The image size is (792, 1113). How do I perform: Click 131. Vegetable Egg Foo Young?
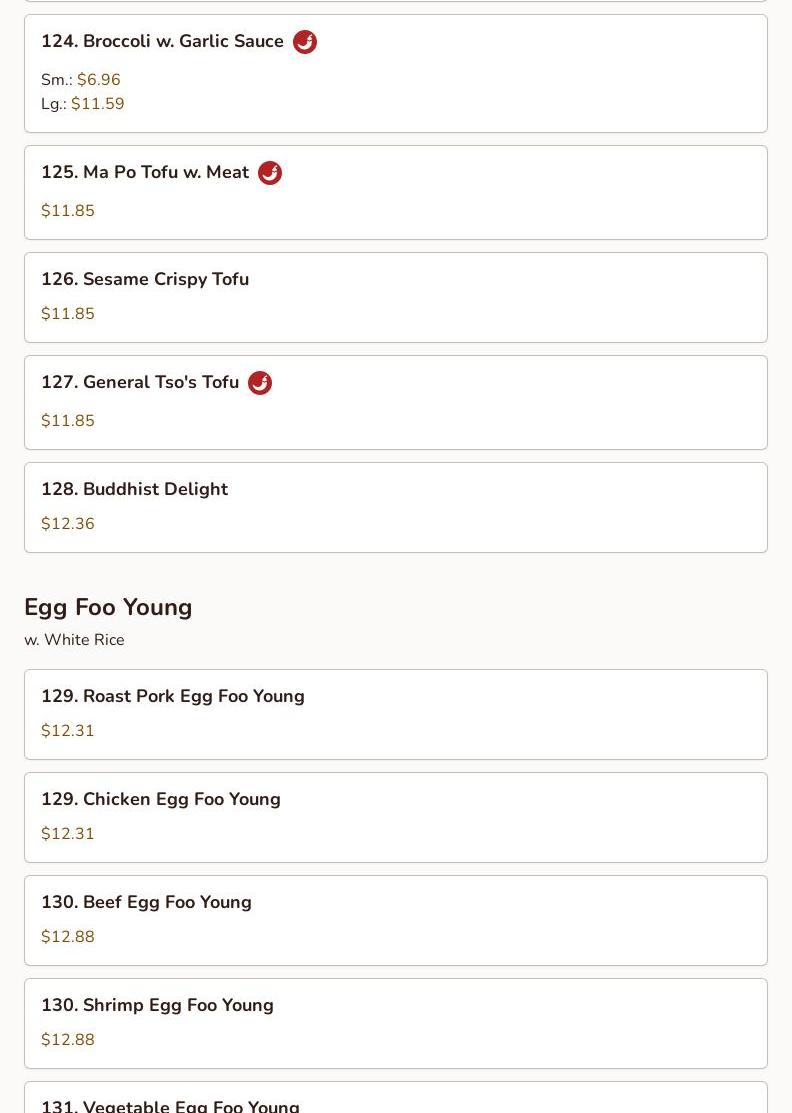(170, 1104)
